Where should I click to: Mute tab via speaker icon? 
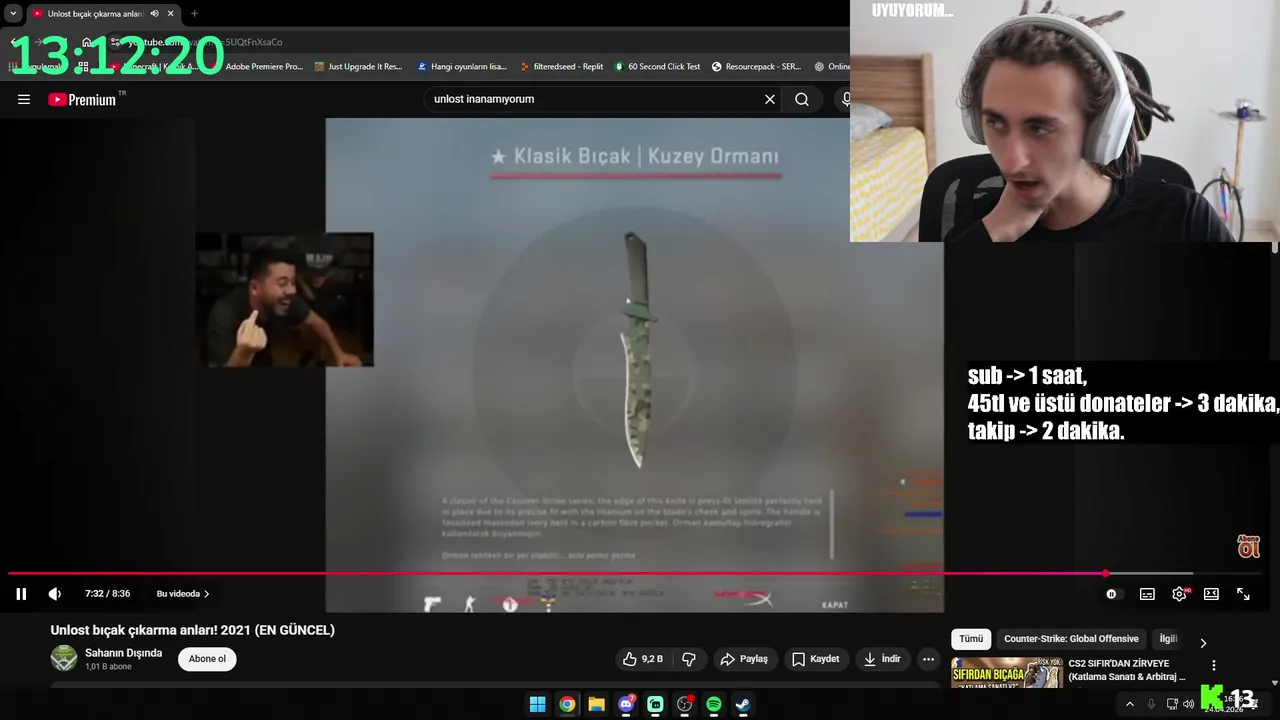pyautogui.click(x=154, y=14)
